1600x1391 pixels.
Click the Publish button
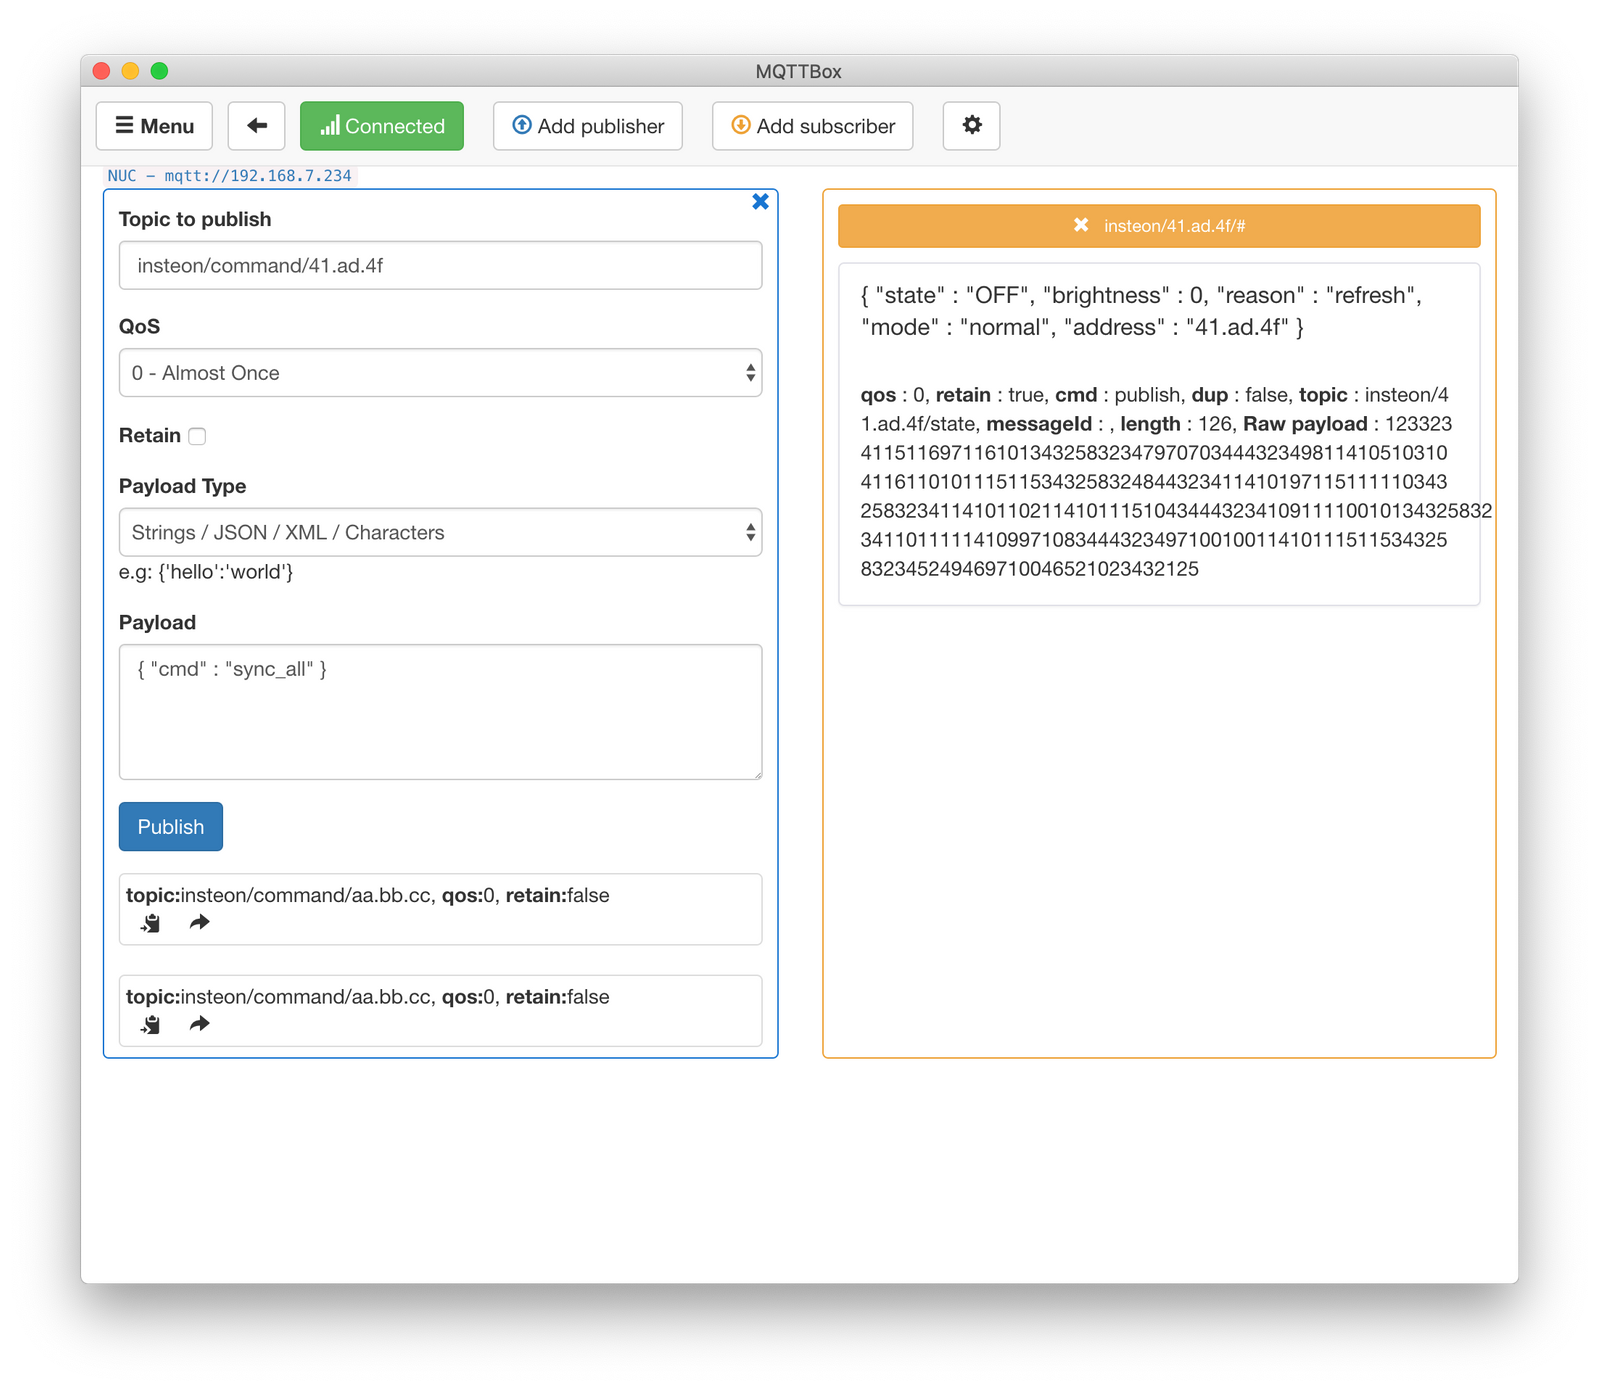[170, 827]
